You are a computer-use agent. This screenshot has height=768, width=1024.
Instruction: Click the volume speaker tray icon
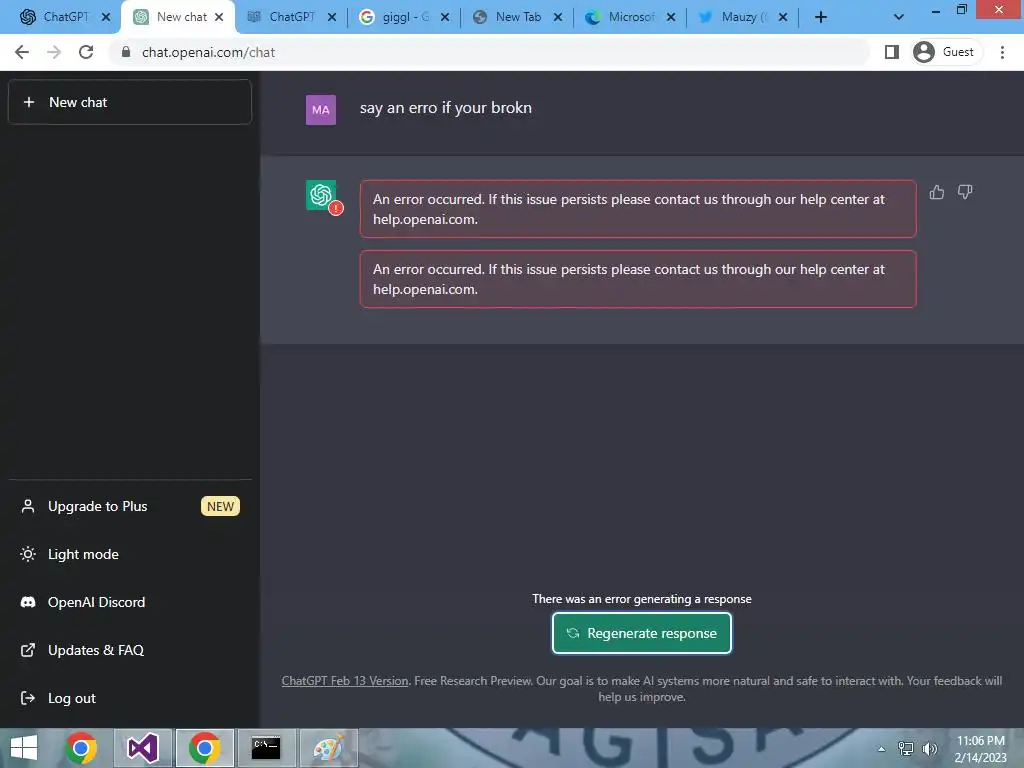pos(929,748)
